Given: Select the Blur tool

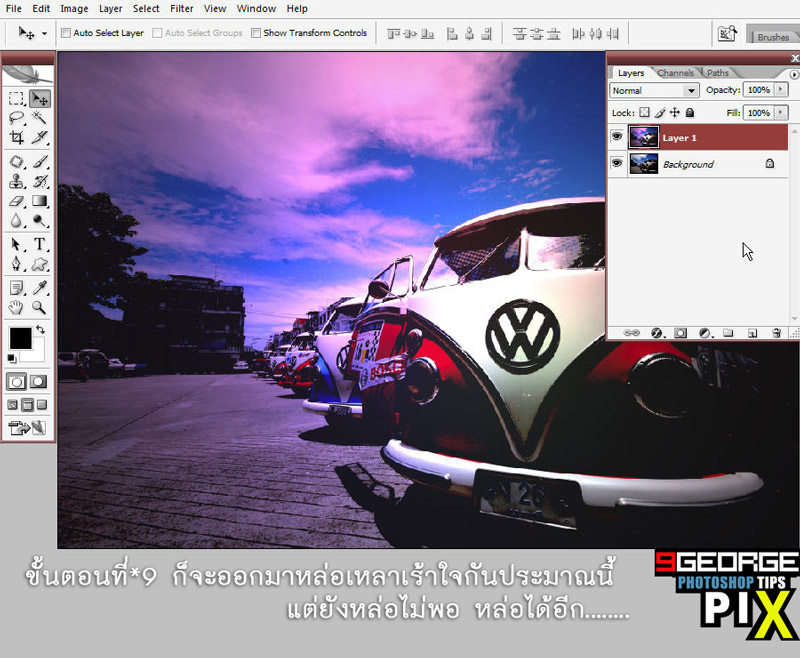Looking at the screenshot, I should point(16,220).
